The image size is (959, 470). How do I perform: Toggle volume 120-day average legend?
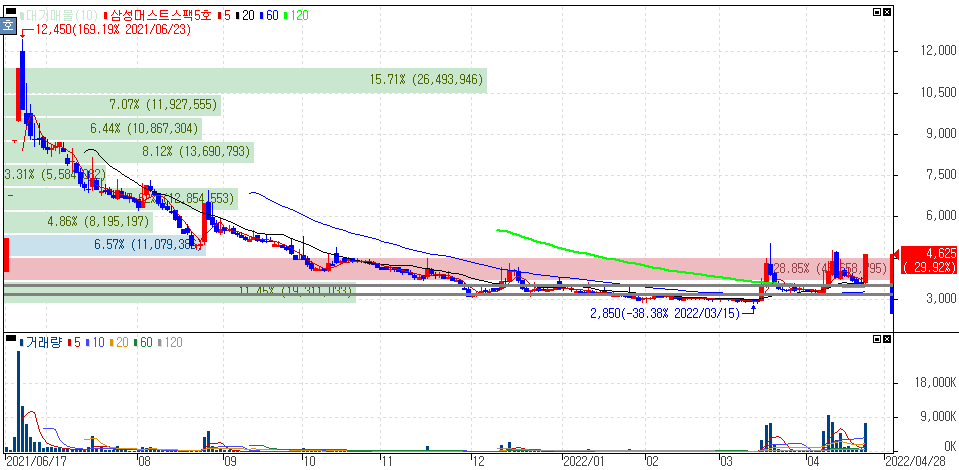[x=169, y=343]
